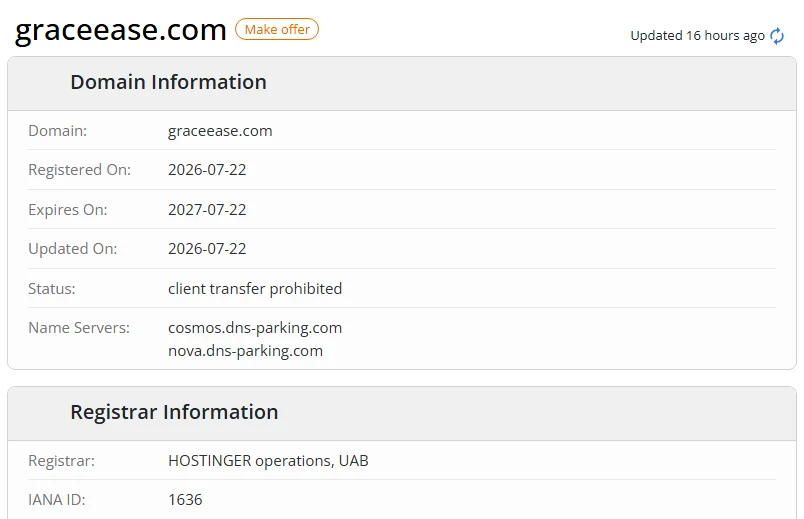
Task: Click the 'Updated On:' label
Action: 72,249
